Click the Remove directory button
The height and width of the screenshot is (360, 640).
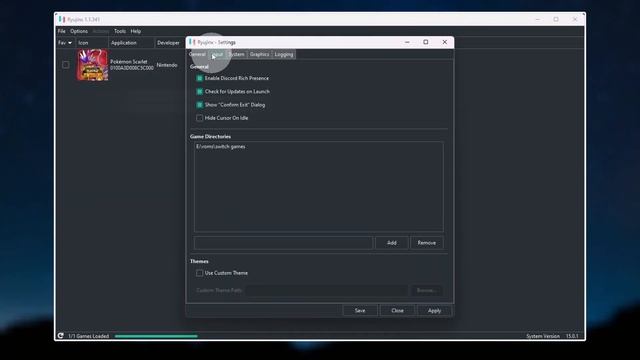coord(427,243)
